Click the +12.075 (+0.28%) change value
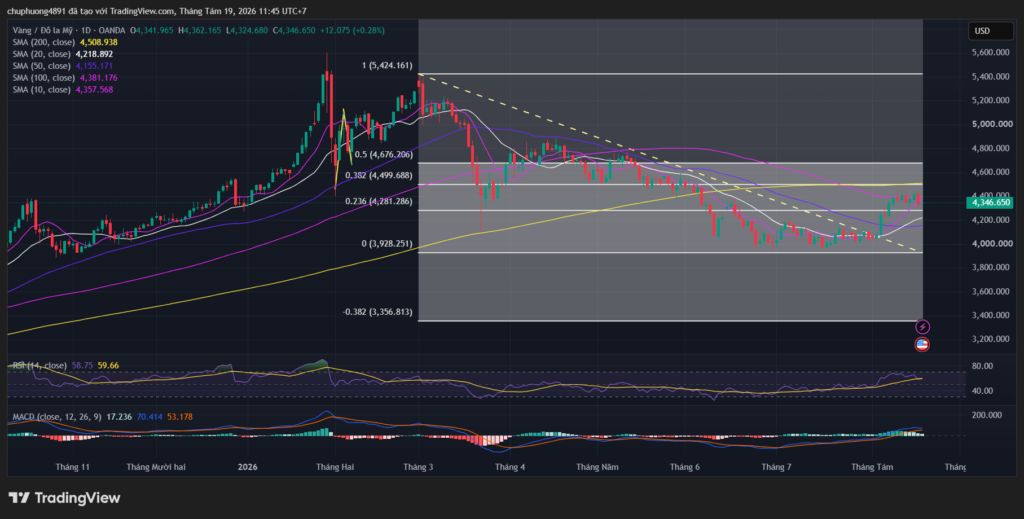Screen dimensions: 1024x519 point(353,31)
